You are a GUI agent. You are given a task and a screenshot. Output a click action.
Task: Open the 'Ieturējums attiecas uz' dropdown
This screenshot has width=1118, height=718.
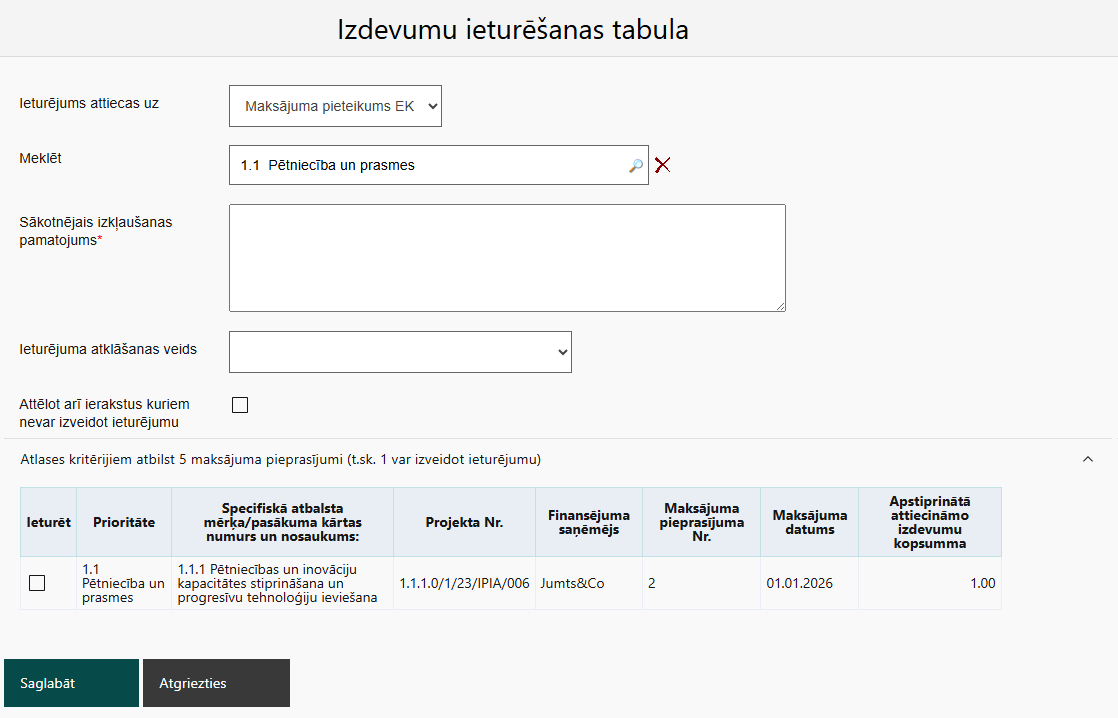(335, 106)
